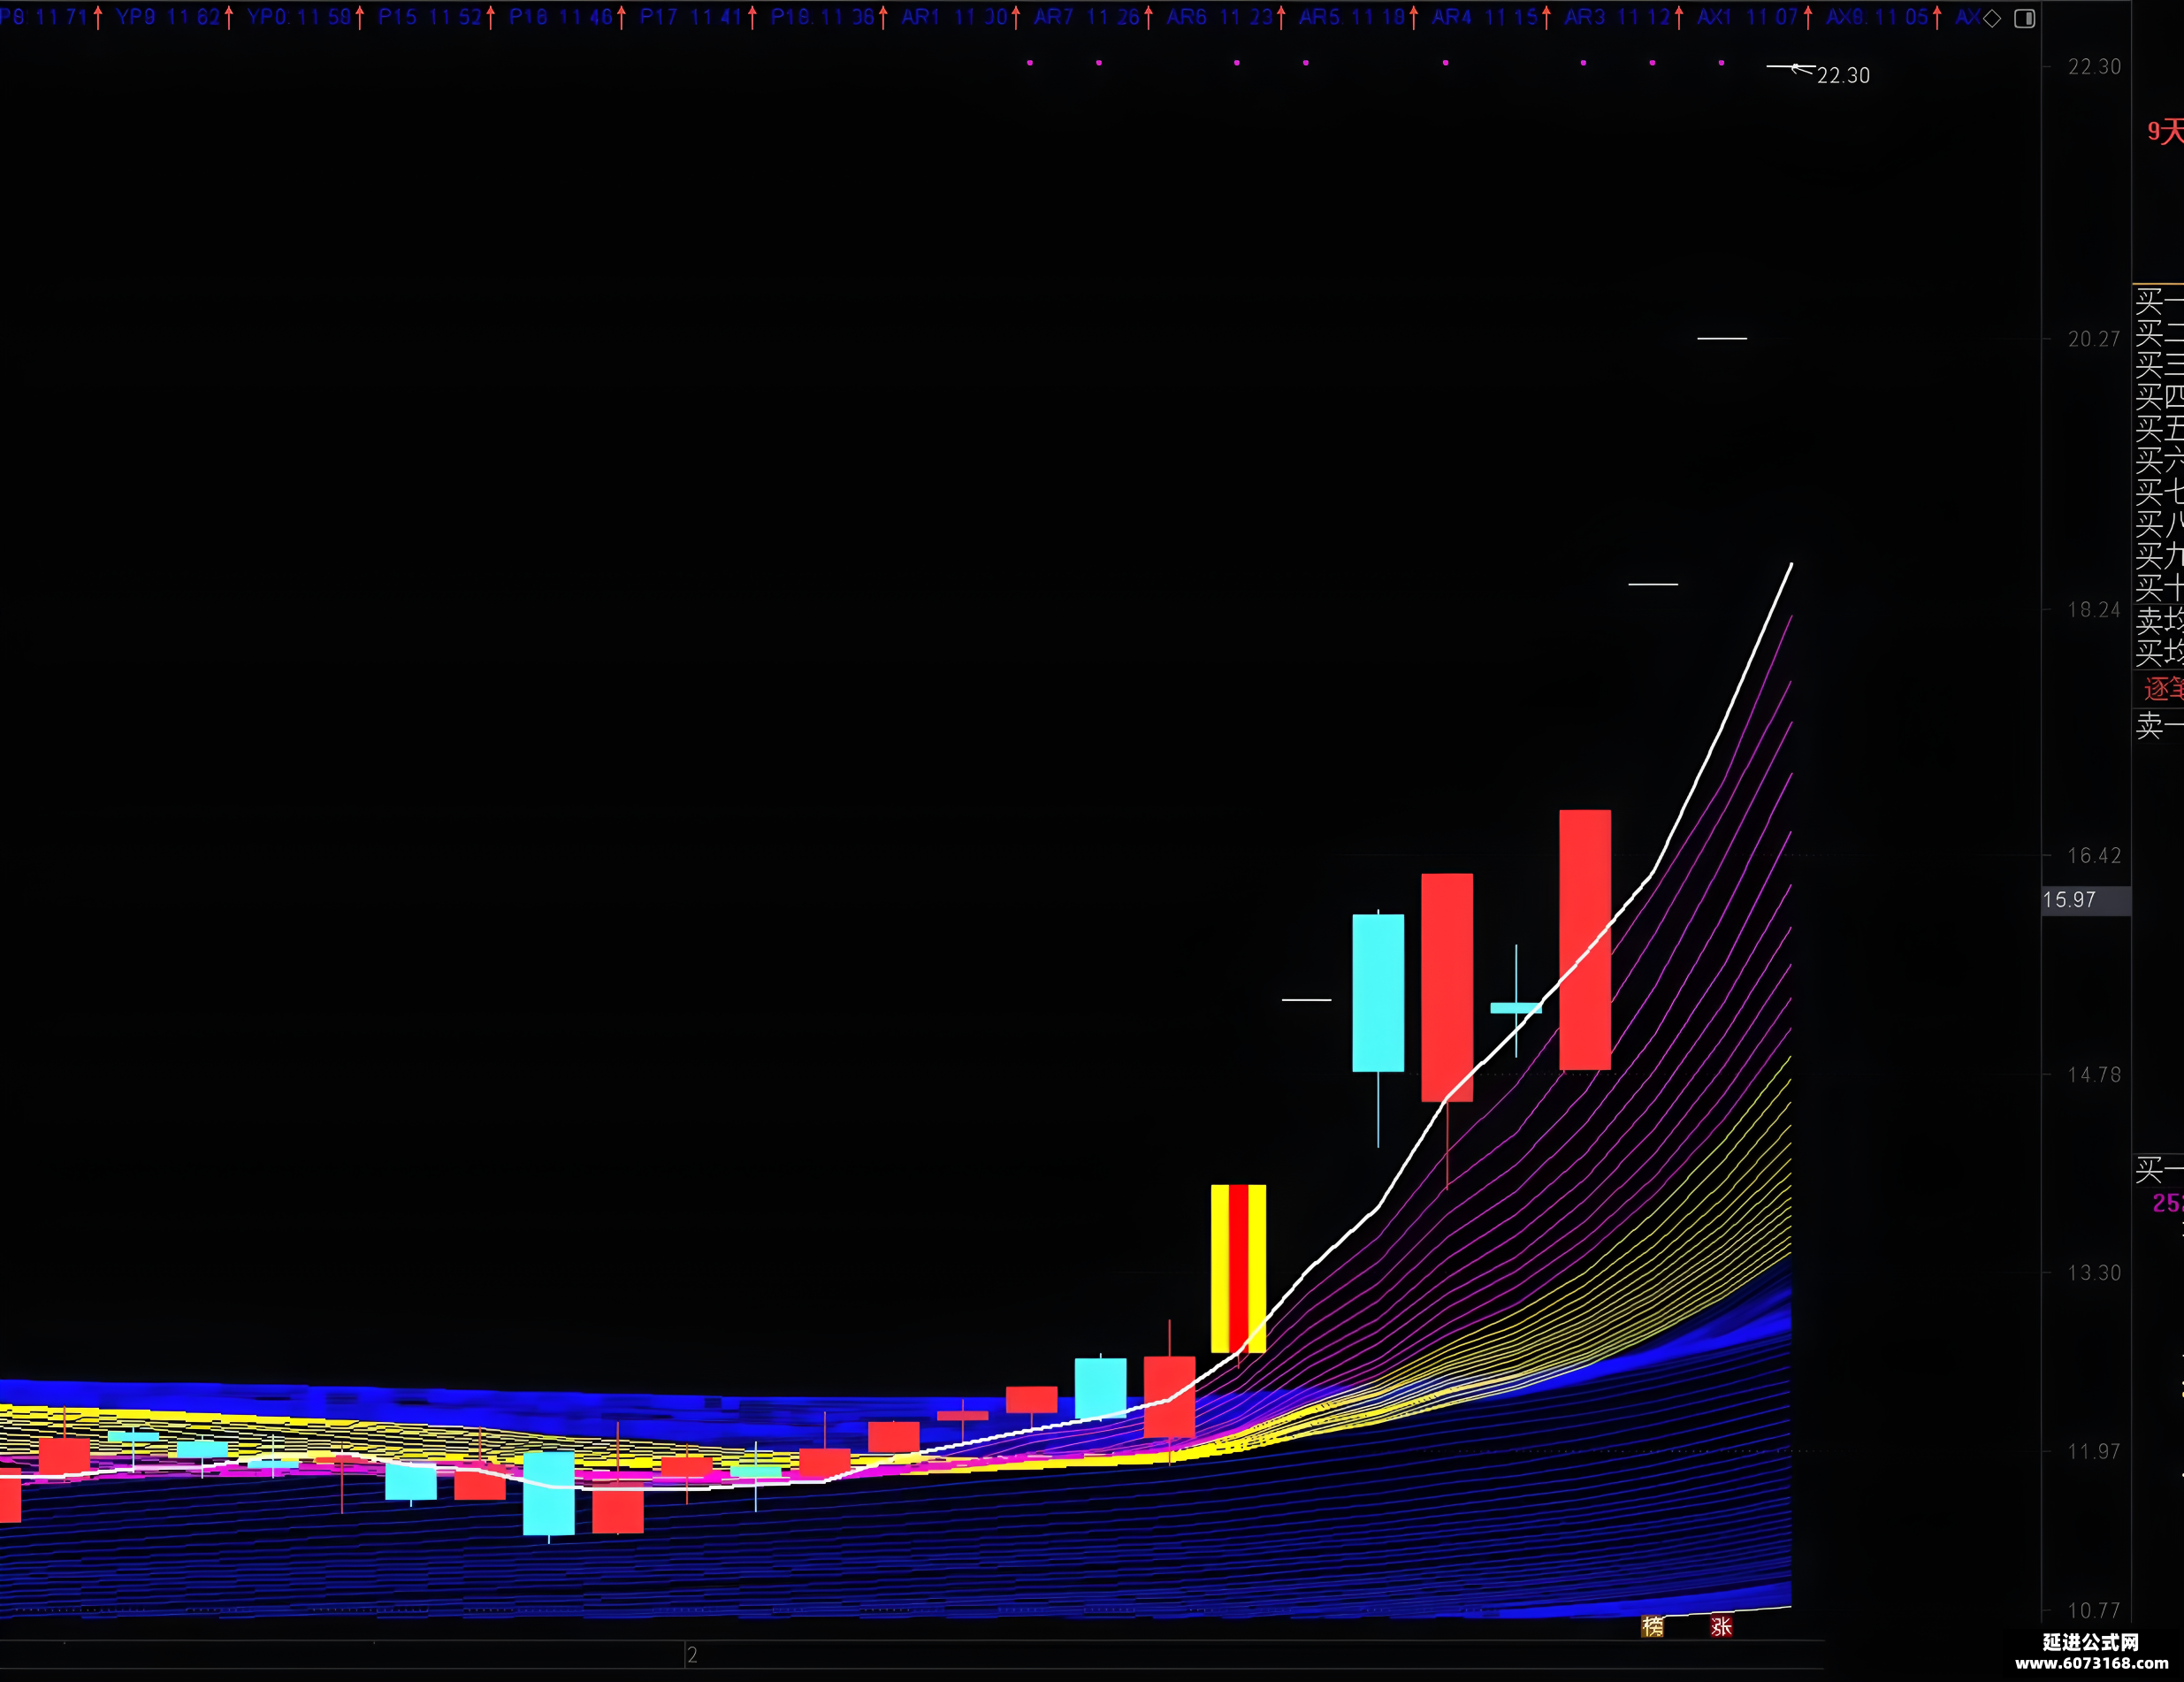
Task: Select the 买五 row in order book
Action: 2159,429
